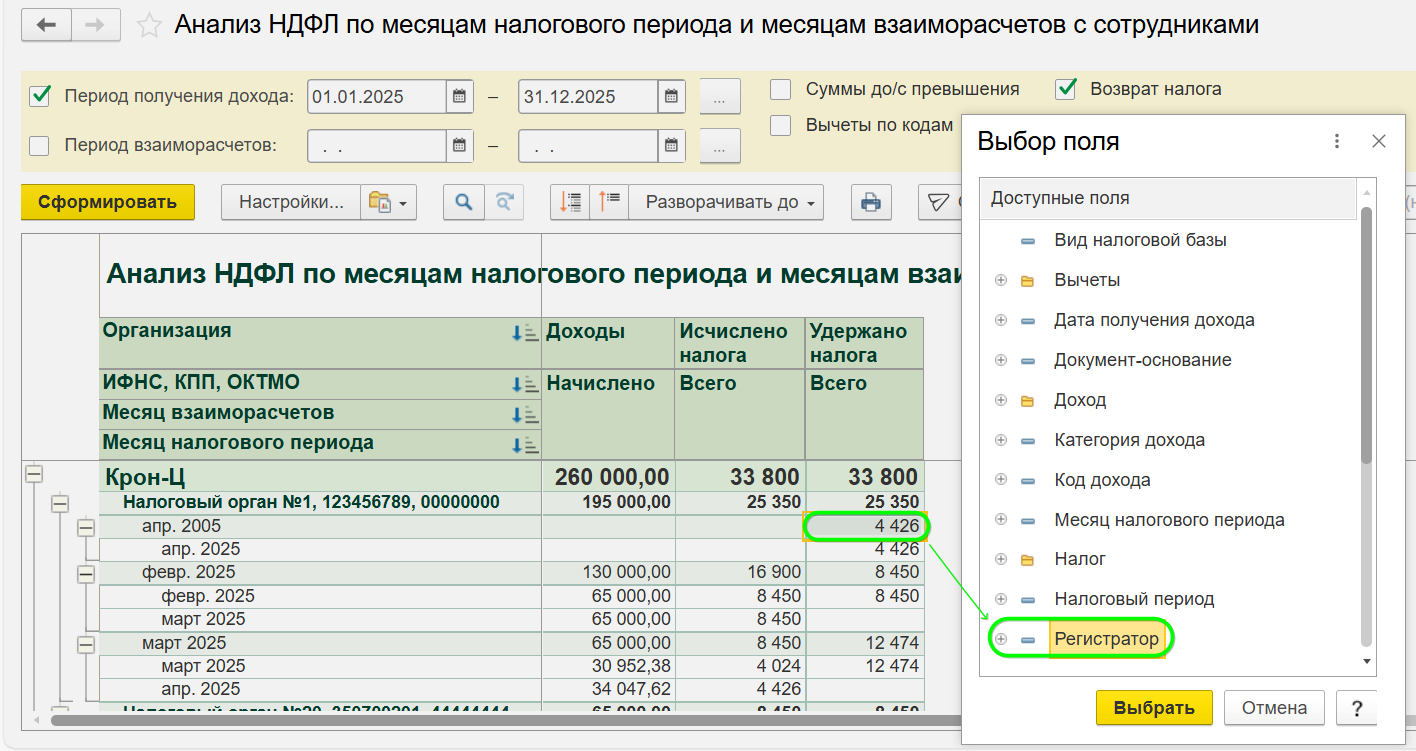This screenshot has height=751, width=1416.
Task: Click sort icon next to Месяц взаиморасчетов
Action: pyautogui.click(x=525, y=415)
